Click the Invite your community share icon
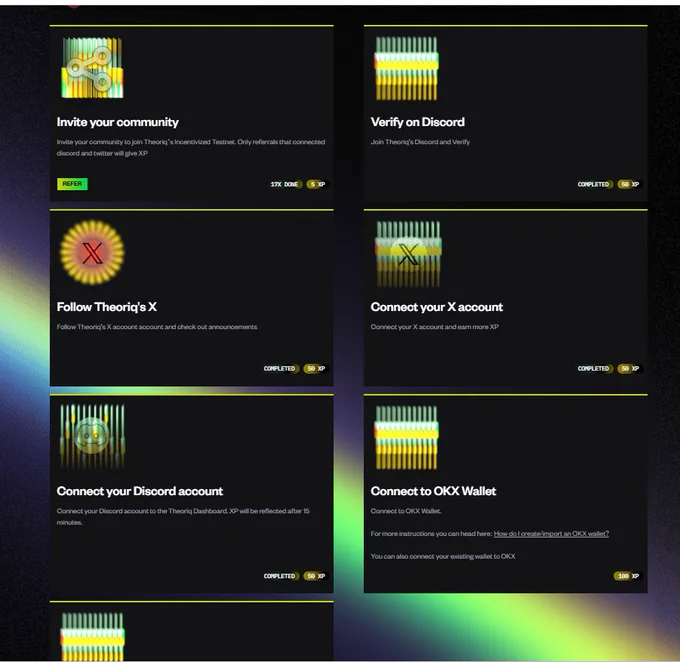Screen dimensions: 680x662 click(92, 68)
